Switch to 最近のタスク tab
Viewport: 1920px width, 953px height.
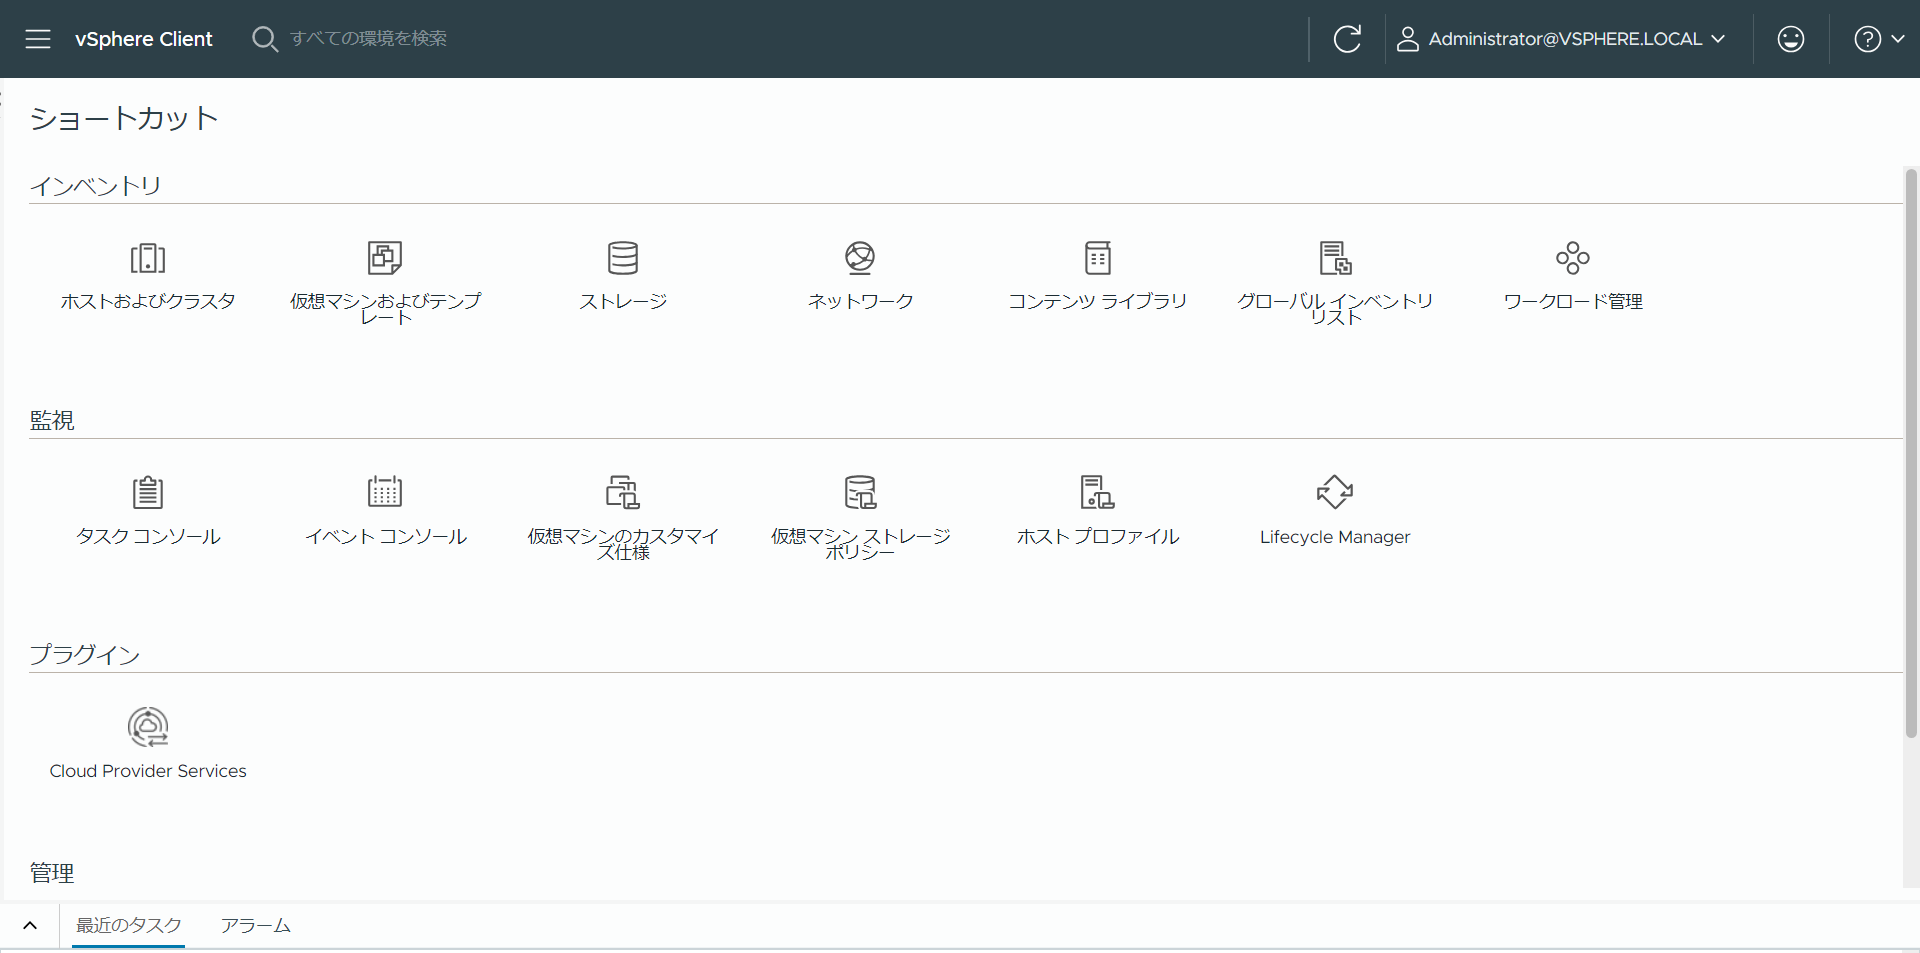(x=129, y=925)
